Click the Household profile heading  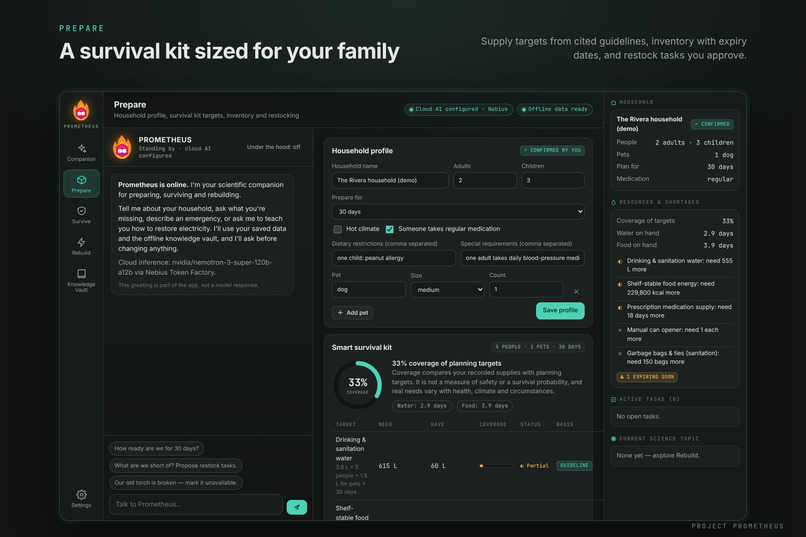(362, 151)
